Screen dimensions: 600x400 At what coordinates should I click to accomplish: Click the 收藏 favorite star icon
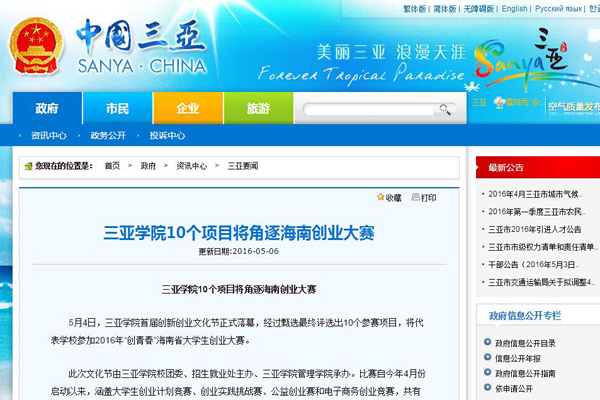381,198
